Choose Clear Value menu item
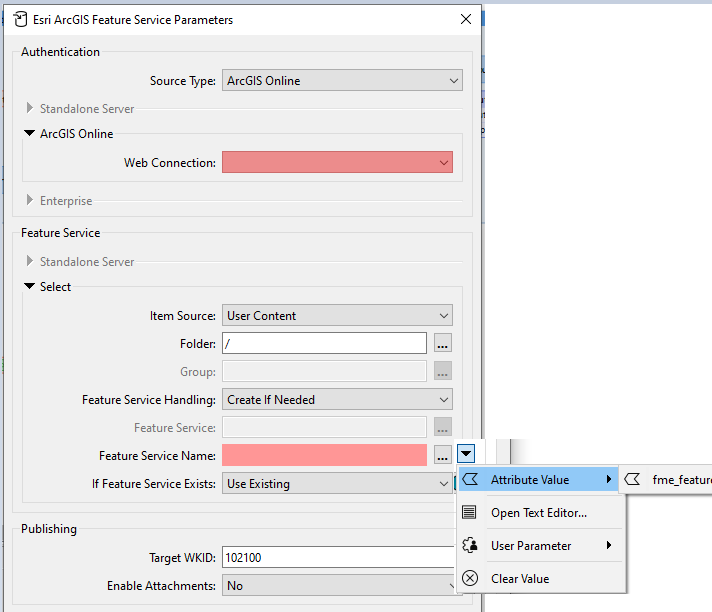Viewport: 712px width, 612px height. (x=541, y=578)
